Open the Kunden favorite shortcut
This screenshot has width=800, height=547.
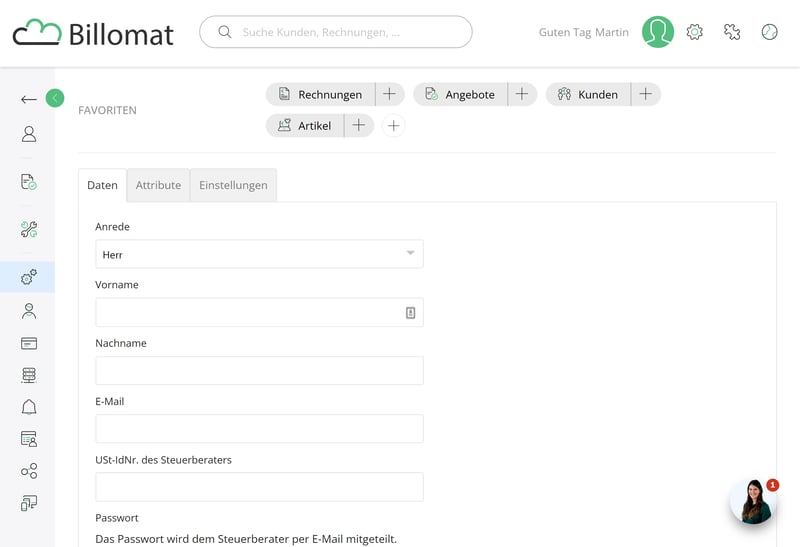[x=589, y=94]
